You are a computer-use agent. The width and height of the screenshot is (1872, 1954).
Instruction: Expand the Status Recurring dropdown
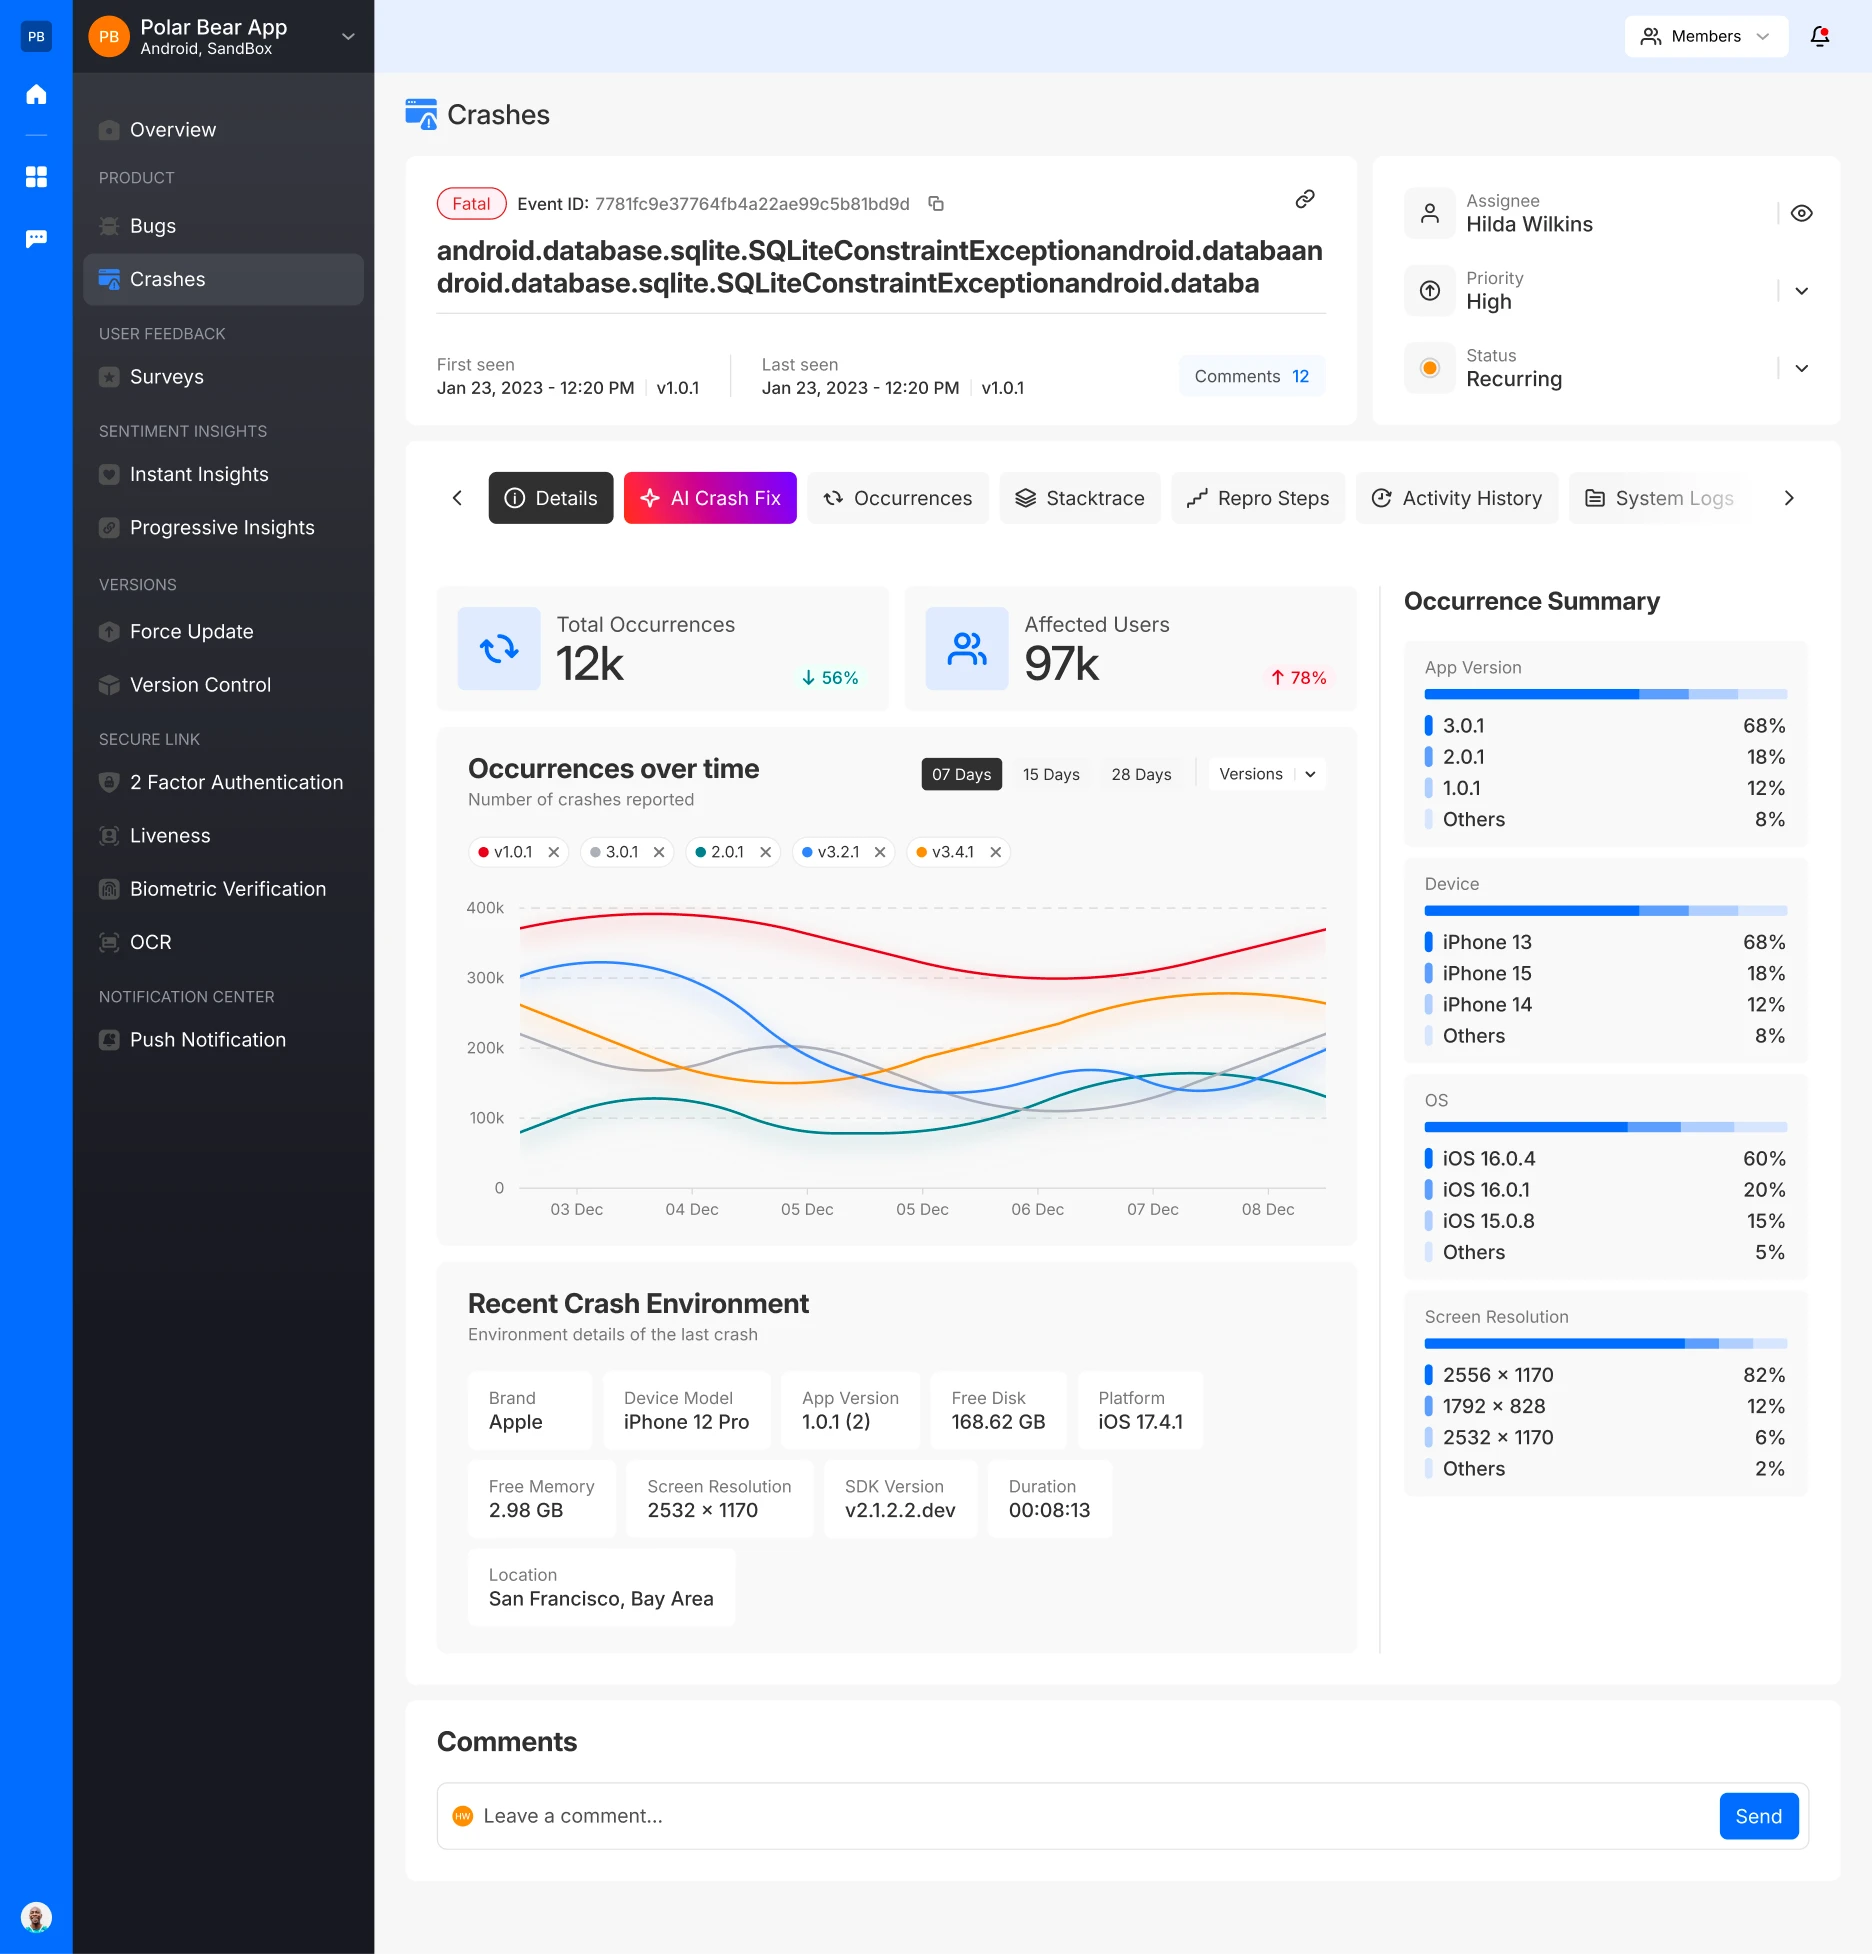point(1801,368)
